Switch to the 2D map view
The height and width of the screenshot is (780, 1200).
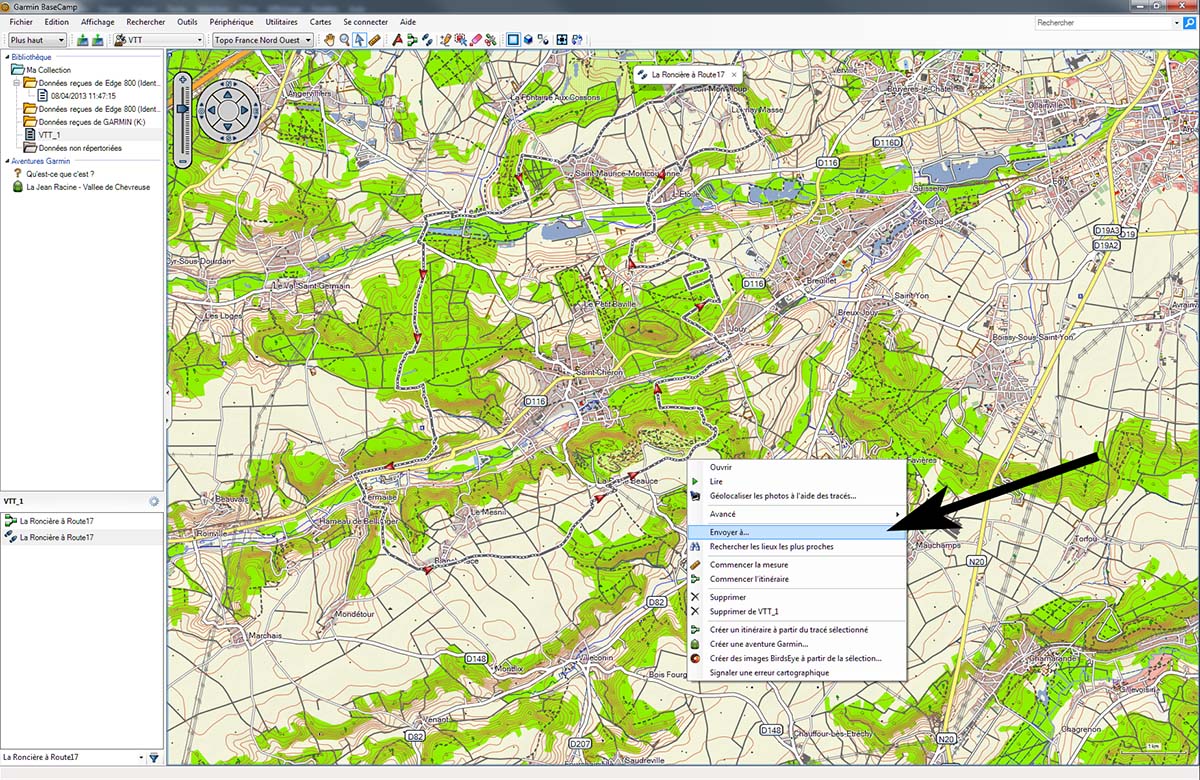coord(513,40)
